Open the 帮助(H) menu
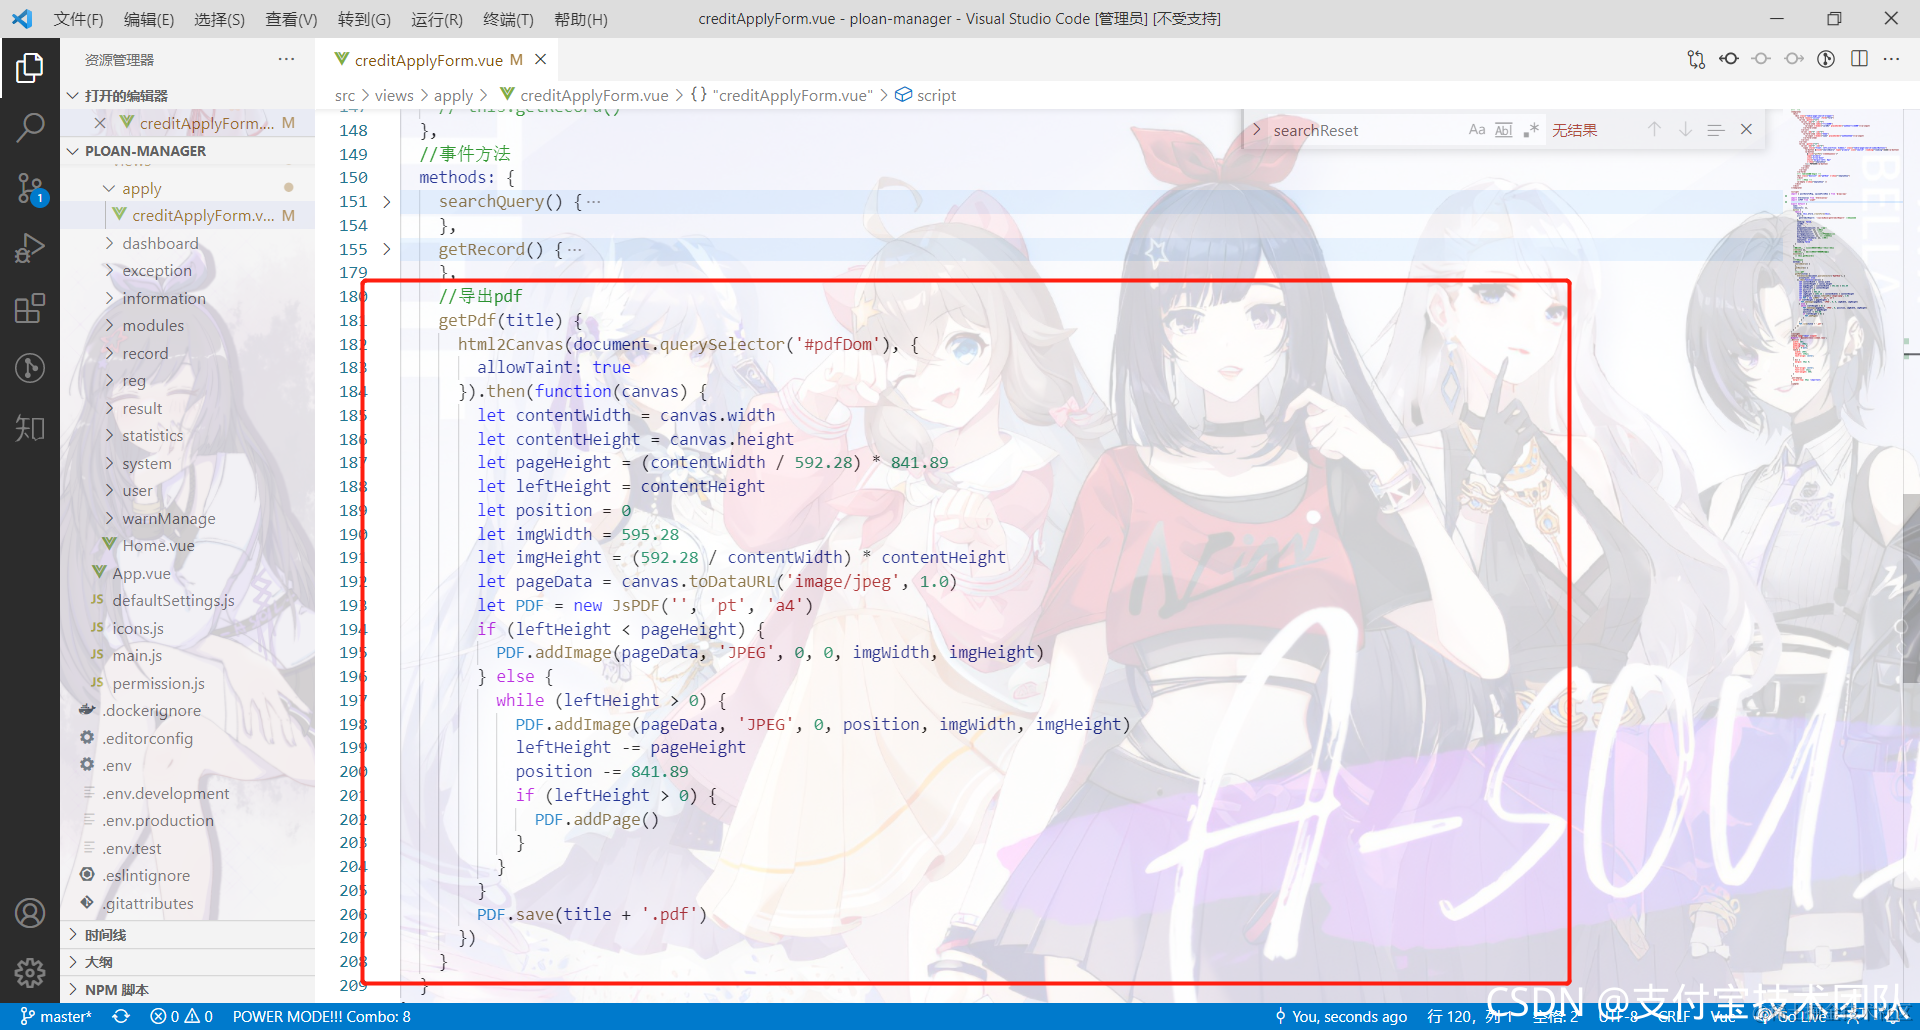Viewport: 1920px width, 1030px height. coord(580,19)
